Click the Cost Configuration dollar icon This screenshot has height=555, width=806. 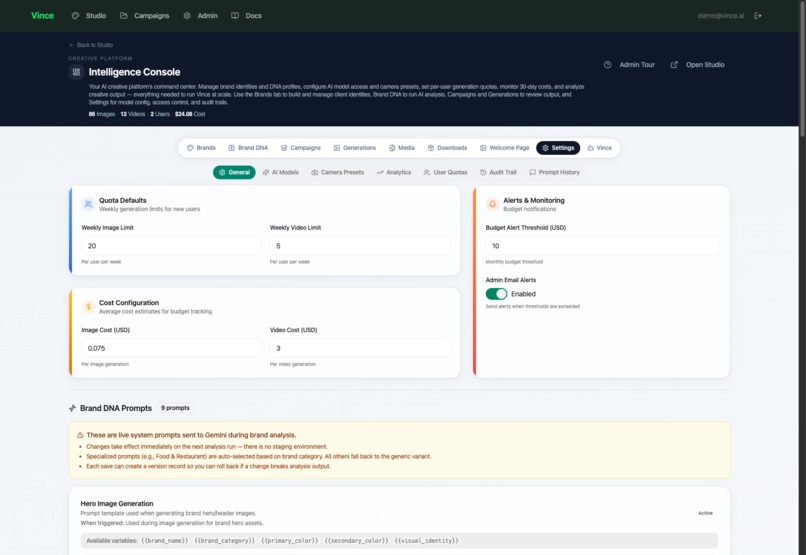click(x=88, y=306)
